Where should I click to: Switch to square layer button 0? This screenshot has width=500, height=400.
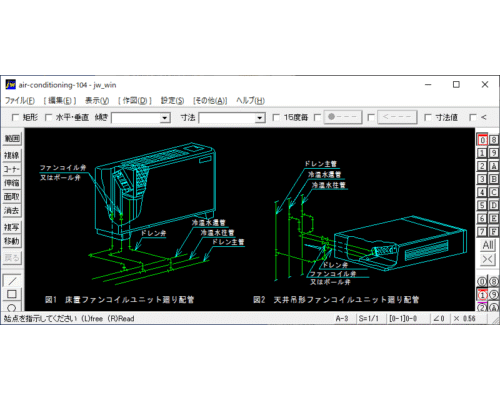point(482,140)
